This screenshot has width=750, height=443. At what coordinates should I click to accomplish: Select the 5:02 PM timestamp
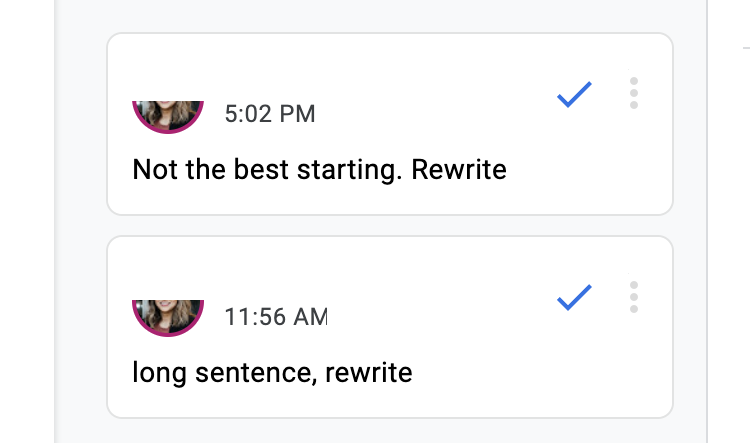270,114
